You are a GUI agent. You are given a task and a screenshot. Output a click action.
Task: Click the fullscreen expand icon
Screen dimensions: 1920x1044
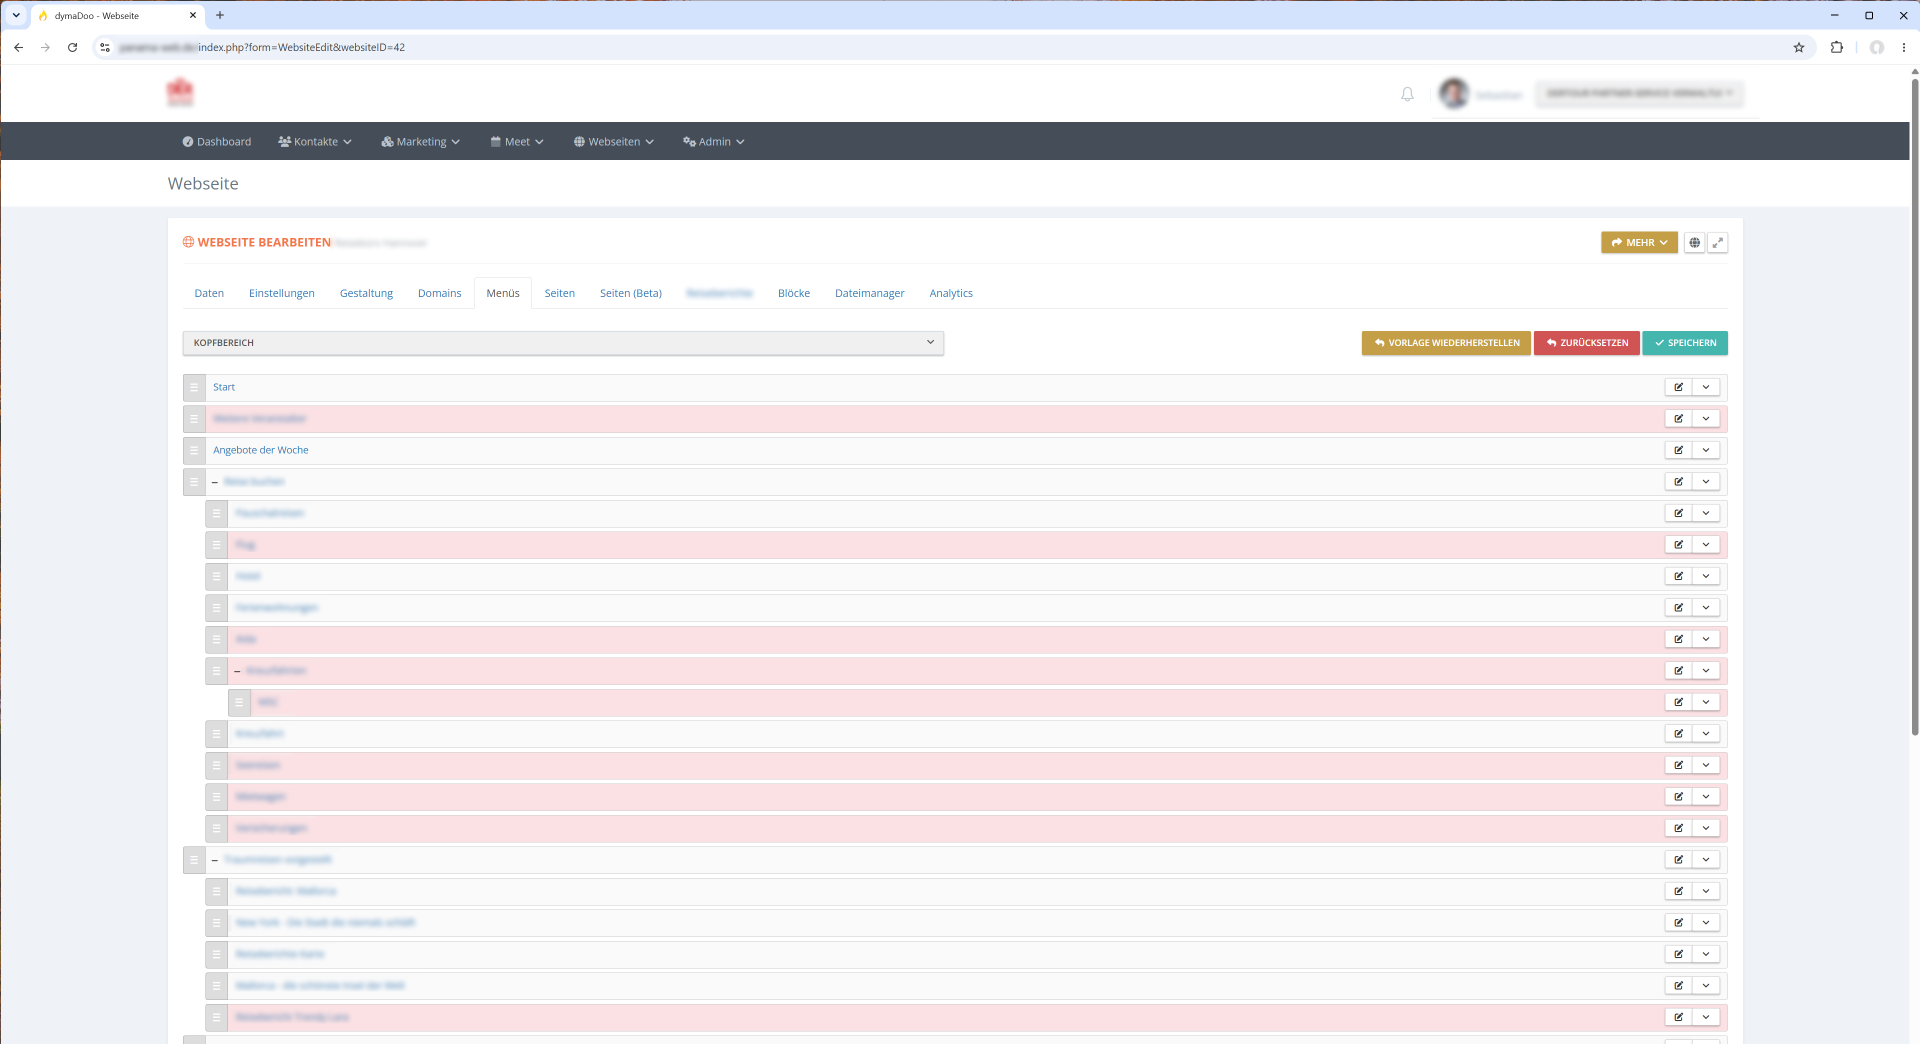point(1718,243)
